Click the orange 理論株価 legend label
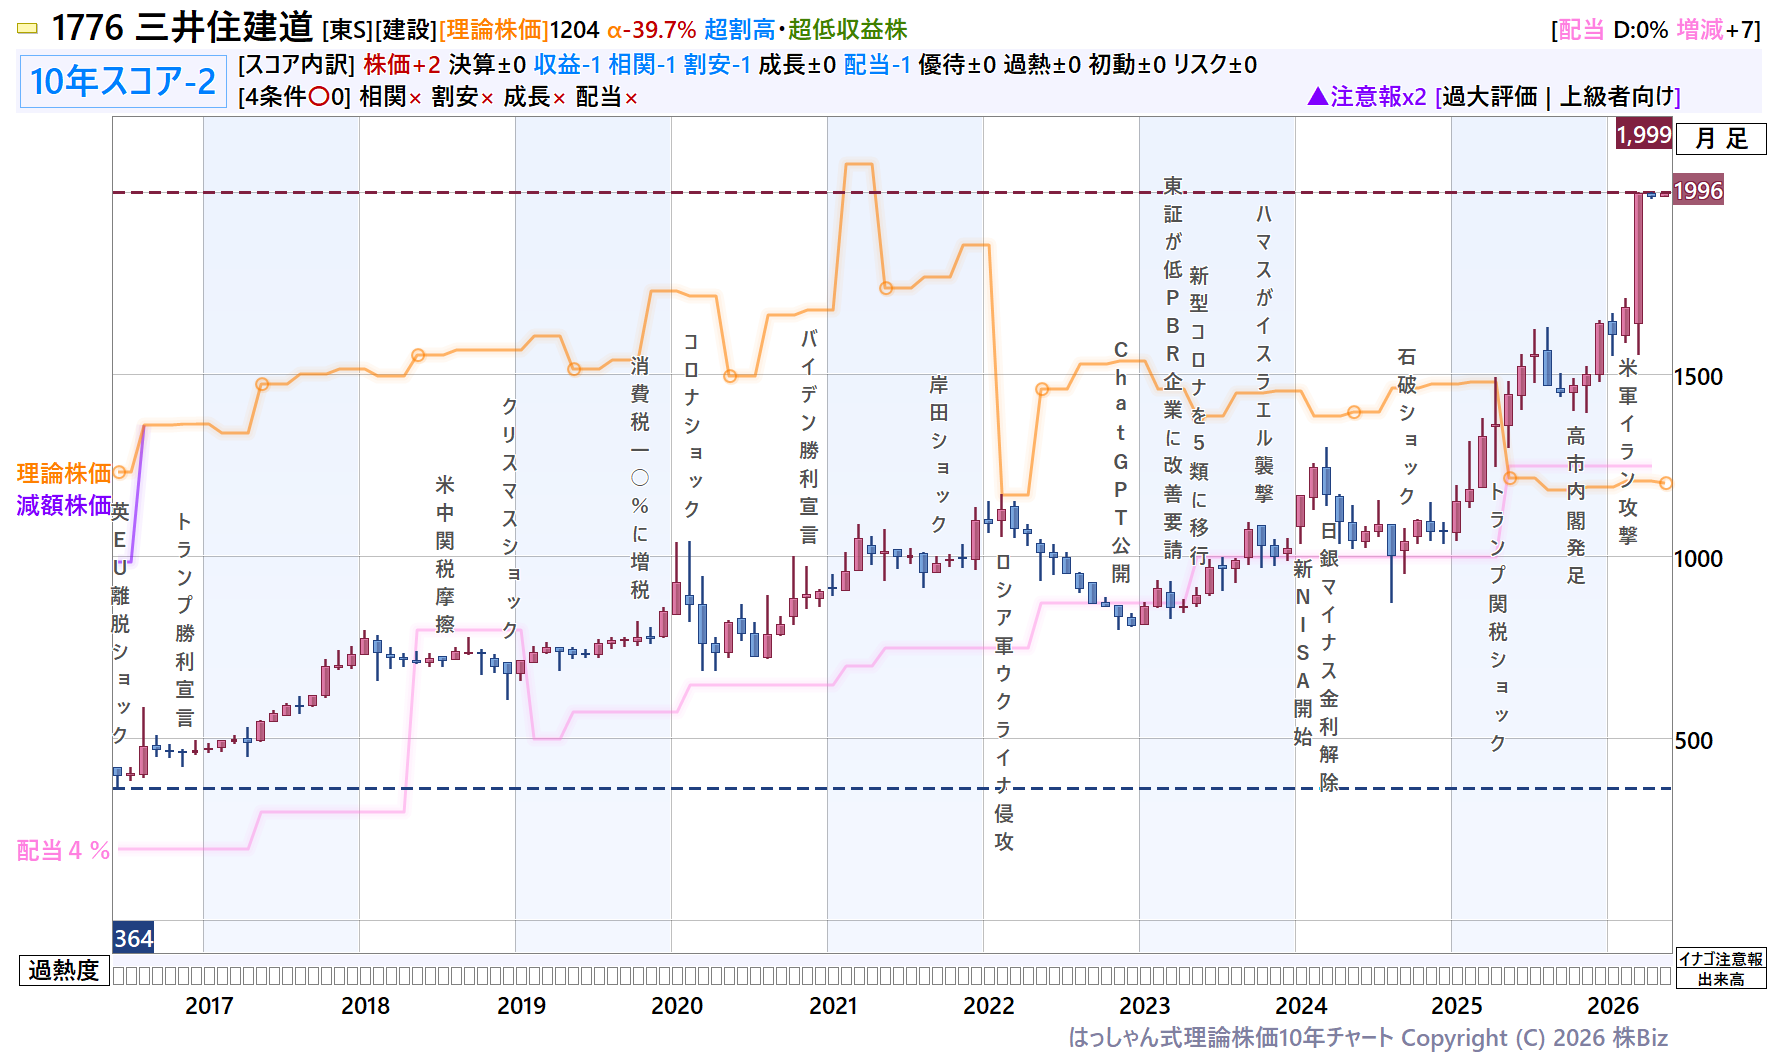1780x1054 pixels. [64, 473]
